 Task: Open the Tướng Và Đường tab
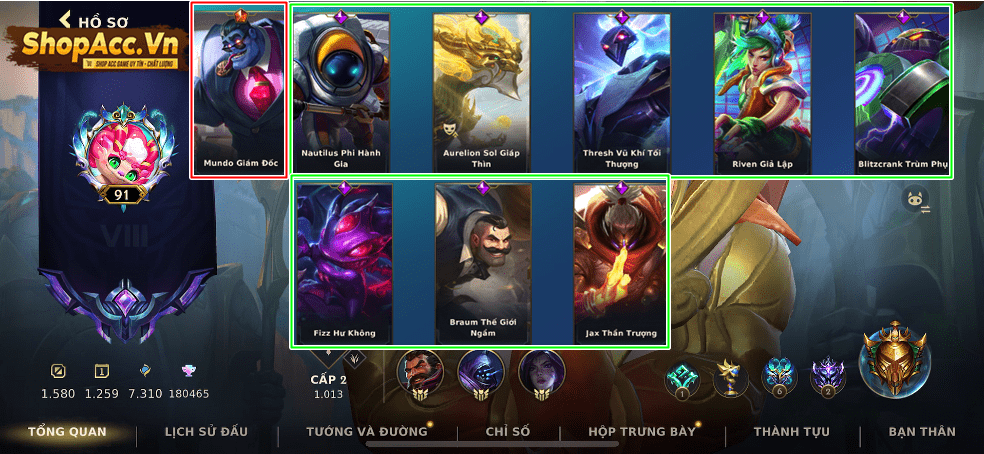click(x=366, y=432)
